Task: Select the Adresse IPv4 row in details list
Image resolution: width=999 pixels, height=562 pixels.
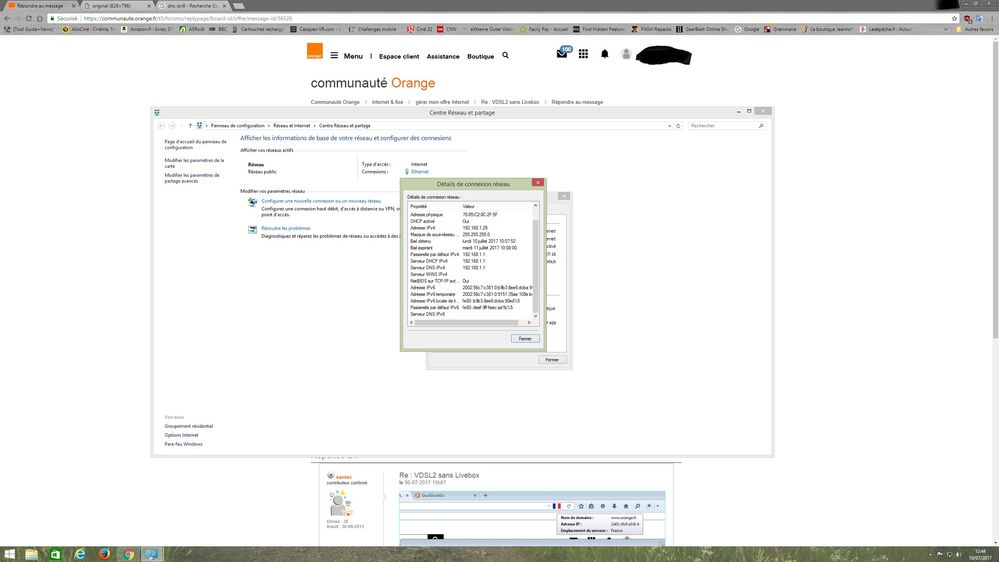Action: [470, 227]
